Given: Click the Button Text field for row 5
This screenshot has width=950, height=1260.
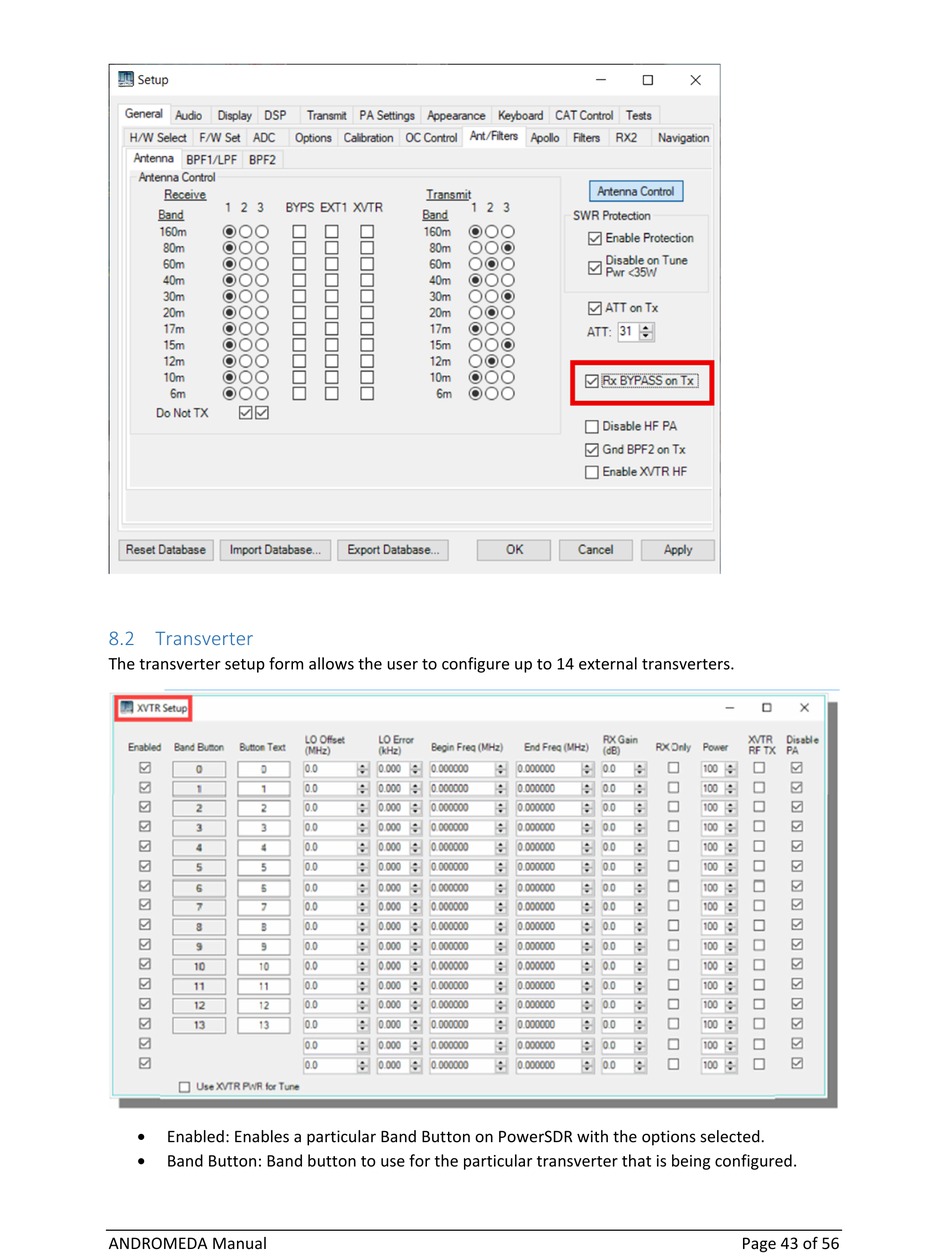Looking at the screenshot, I should [x=264, y=868].
